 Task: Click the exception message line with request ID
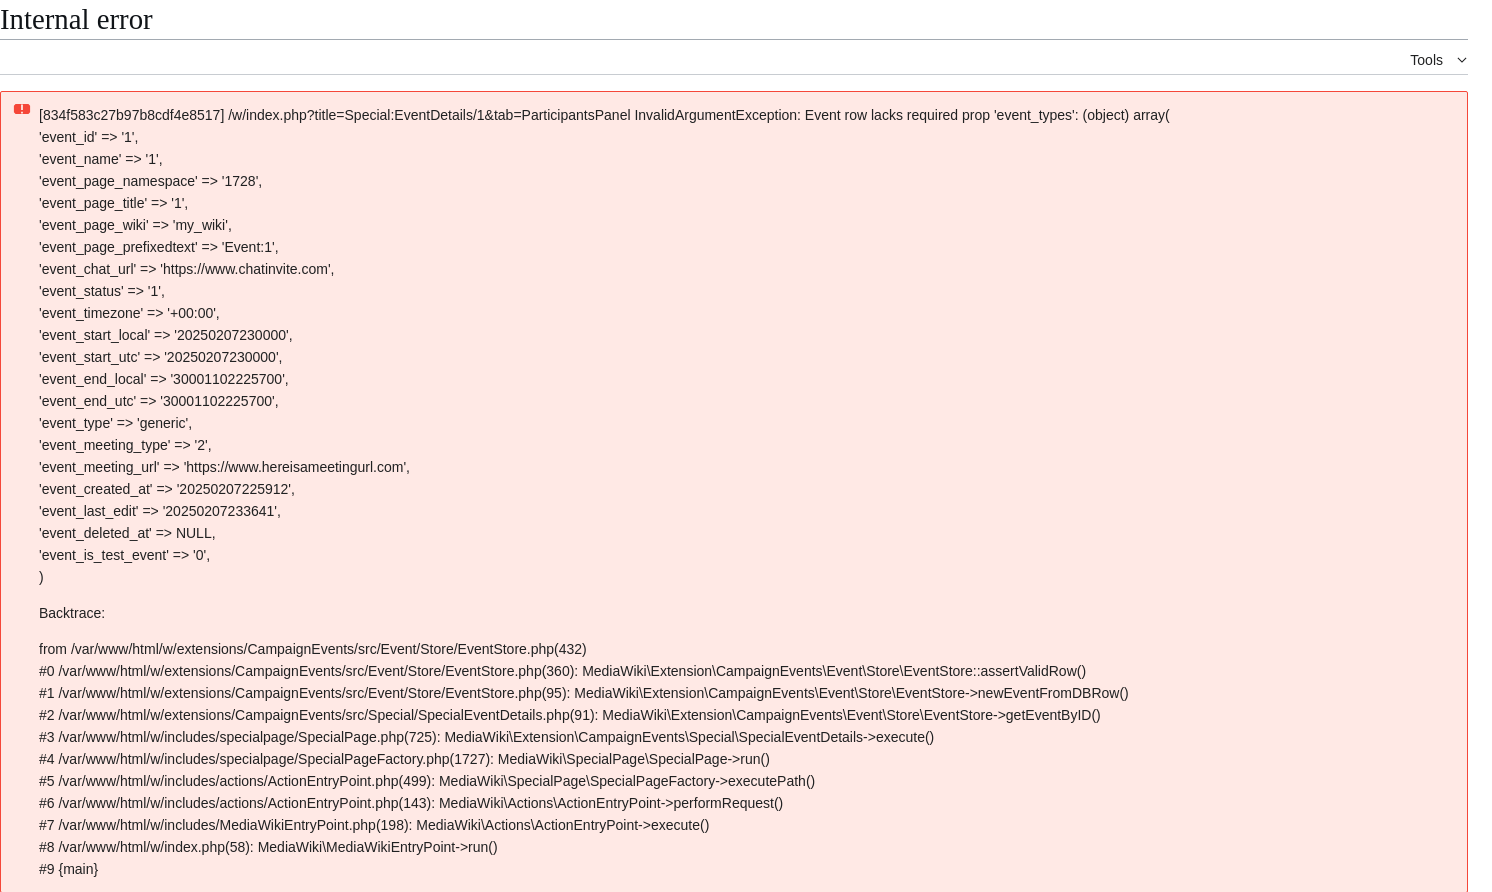(x=604, y=115)
